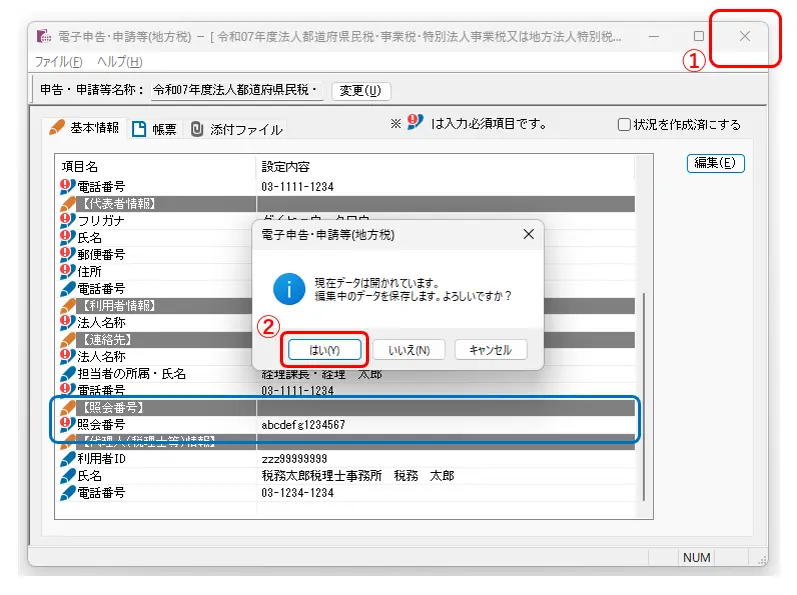This screenshot has width=797, height=595.
Task: Click the 編集(E) button
Action: coord(715,163)
